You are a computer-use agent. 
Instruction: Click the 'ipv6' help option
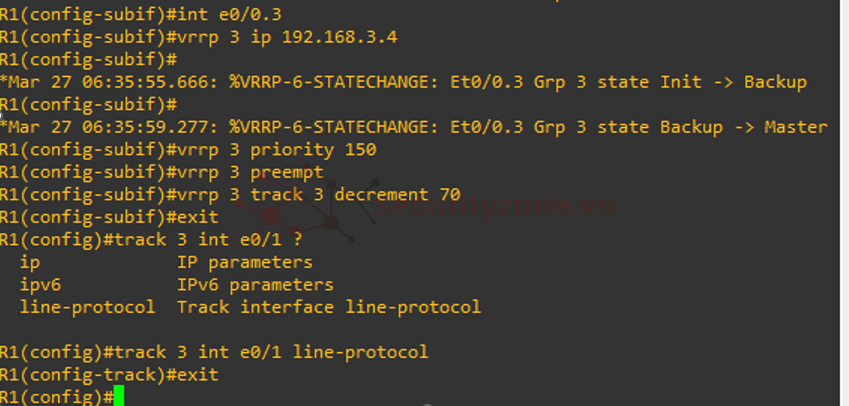pos(41,285)
